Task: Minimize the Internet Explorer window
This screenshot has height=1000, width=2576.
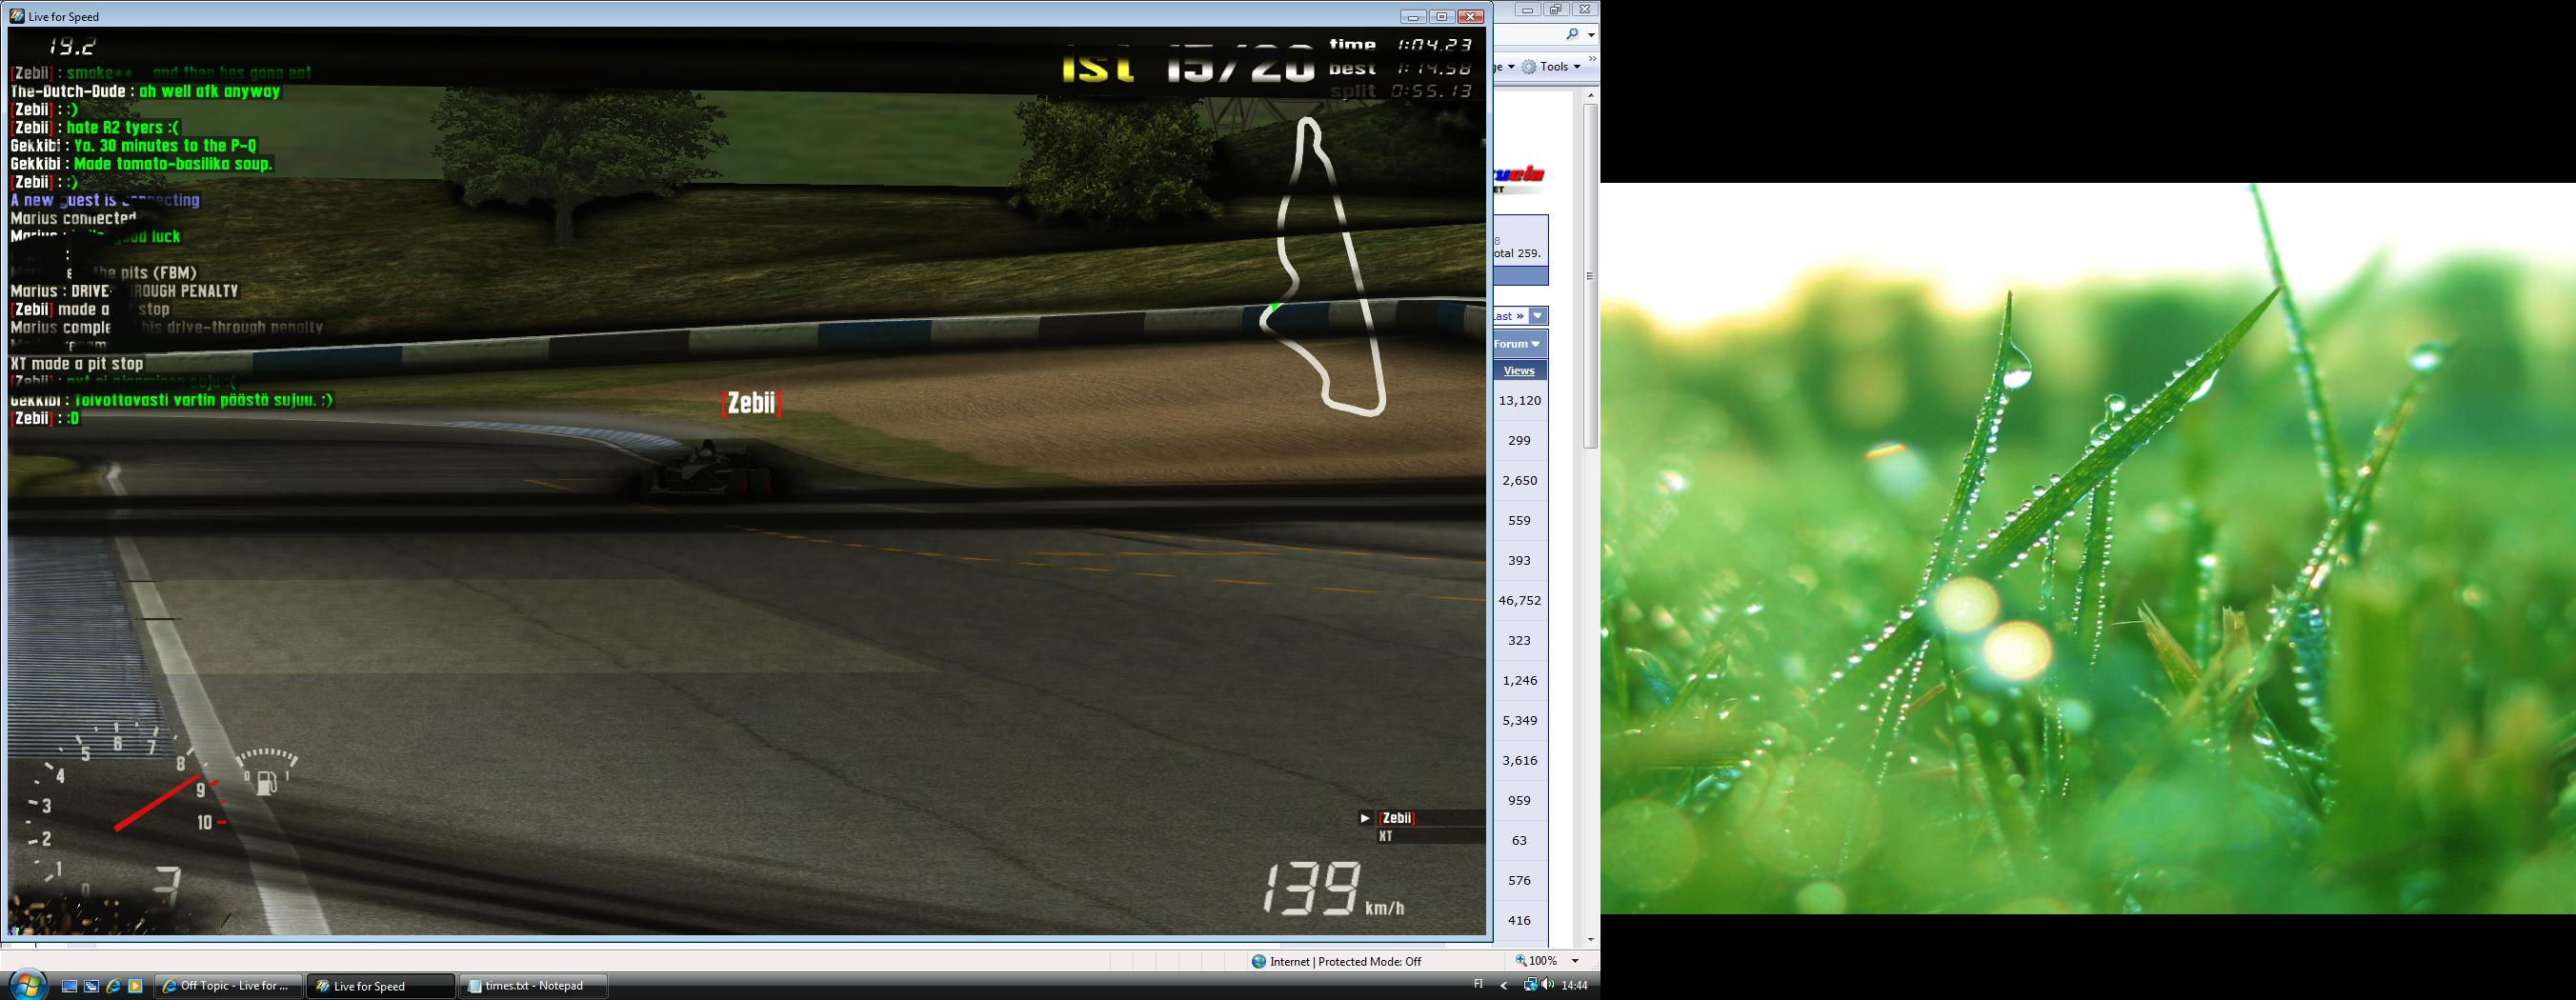Action: pos(1527,9)
